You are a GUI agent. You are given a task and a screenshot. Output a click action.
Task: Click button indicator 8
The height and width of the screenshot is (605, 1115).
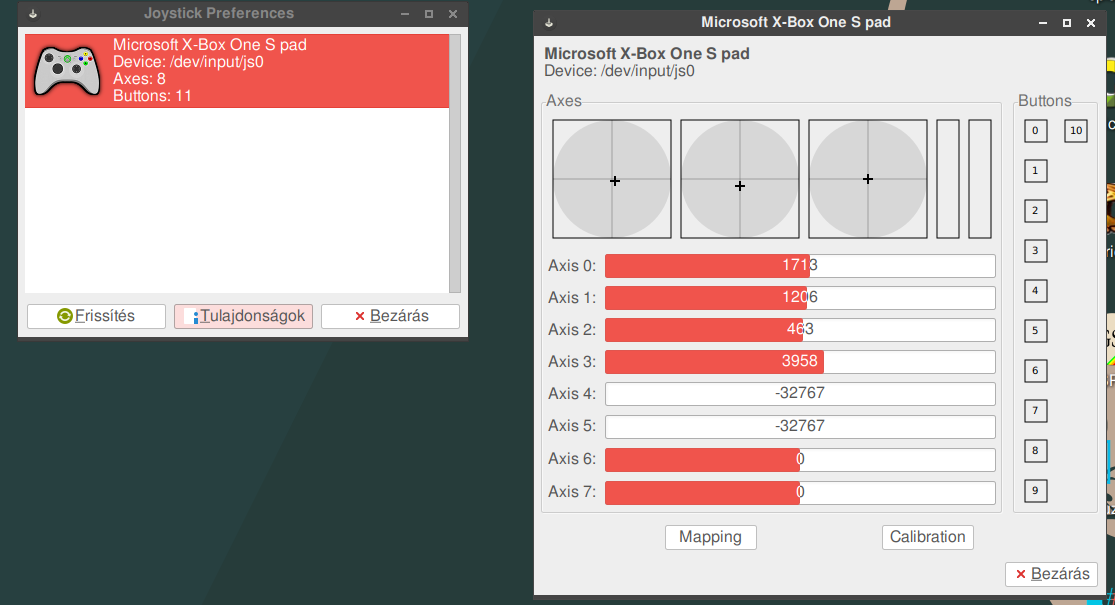coord(1035,451)
